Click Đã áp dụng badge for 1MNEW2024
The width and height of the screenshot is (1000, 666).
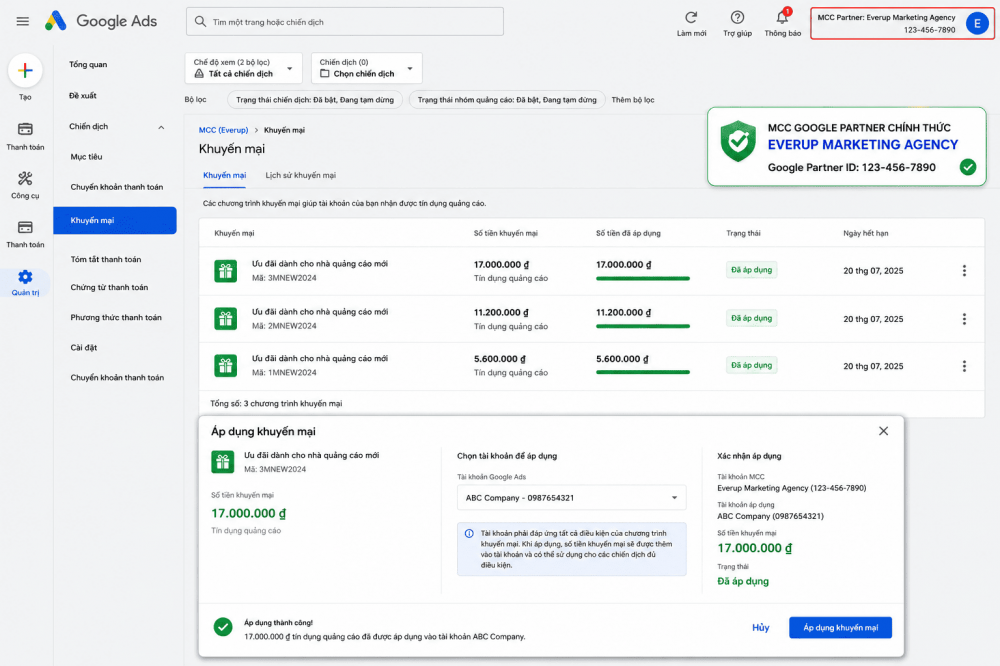click(x=751, y=366)
